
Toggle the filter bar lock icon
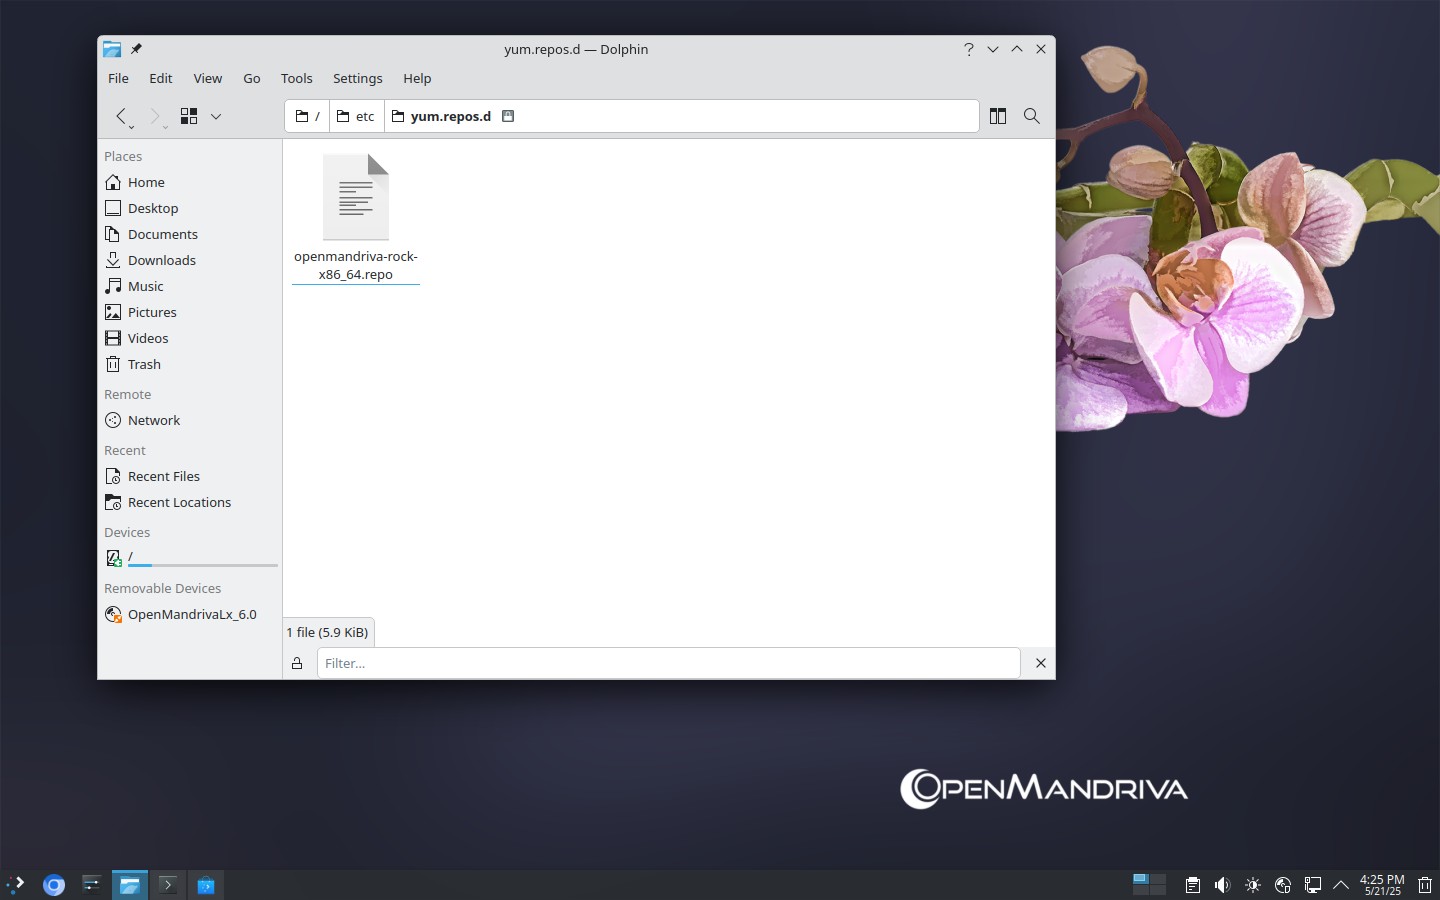point(297,663)
